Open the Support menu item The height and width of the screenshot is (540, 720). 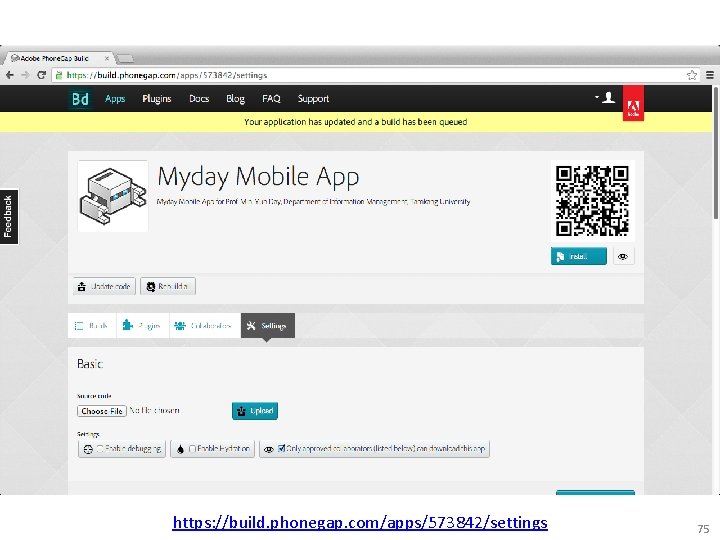tap(313, 99)
